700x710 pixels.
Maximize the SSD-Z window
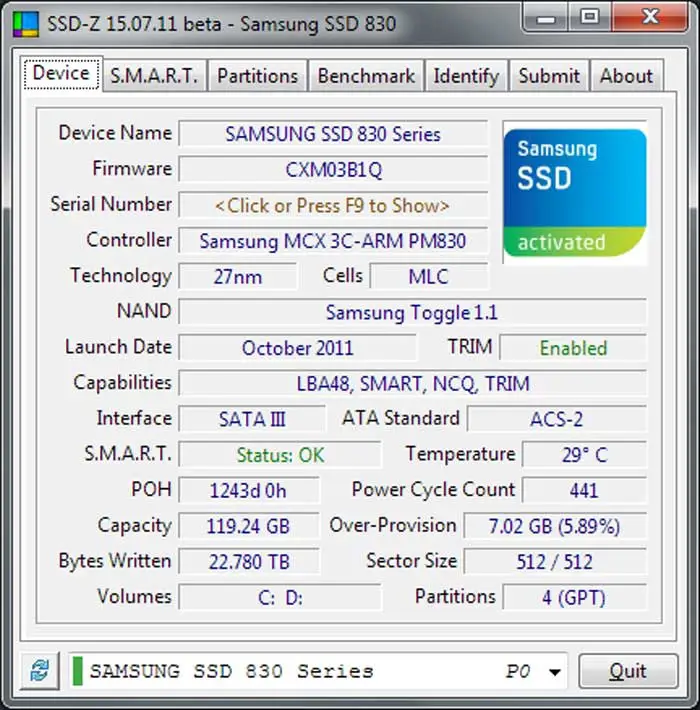coord(590,17)
